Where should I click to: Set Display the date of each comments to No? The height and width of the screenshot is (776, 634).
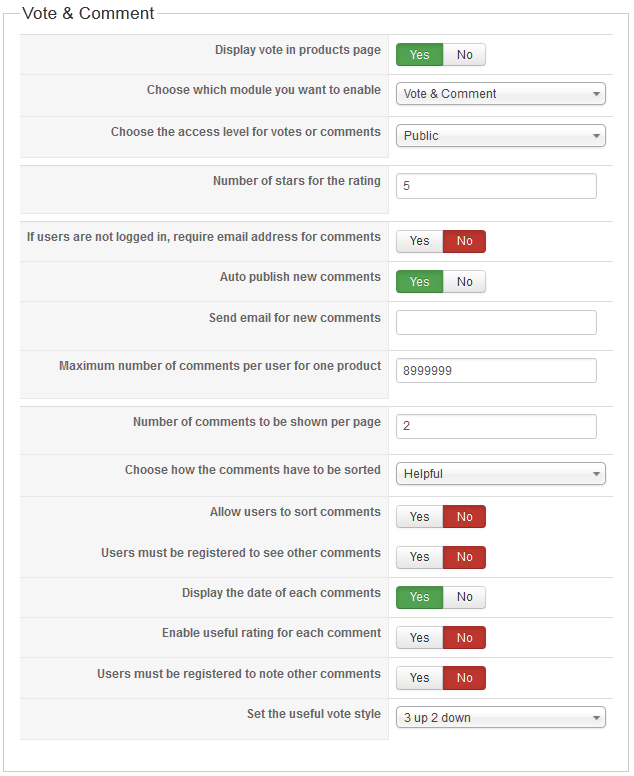(x=464, y=597)
